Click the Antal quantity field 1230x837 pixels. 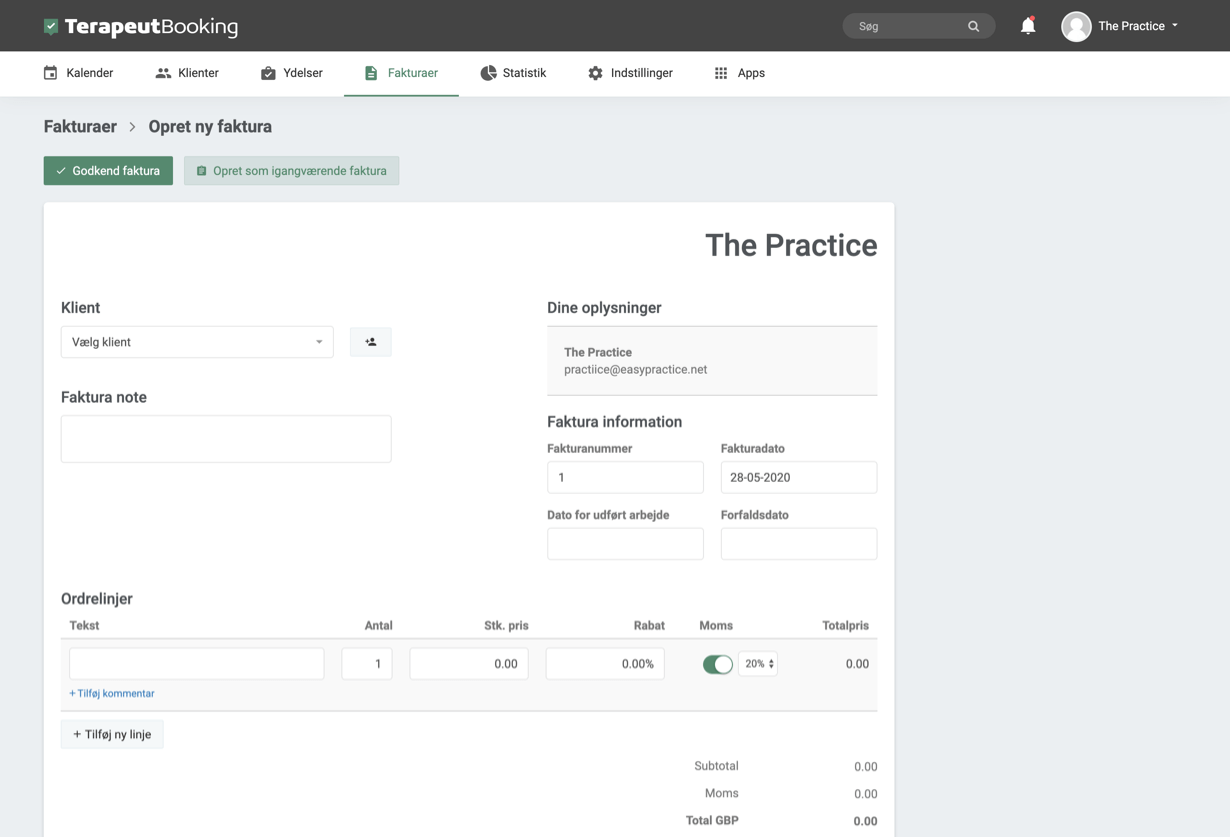click(367, 664)
